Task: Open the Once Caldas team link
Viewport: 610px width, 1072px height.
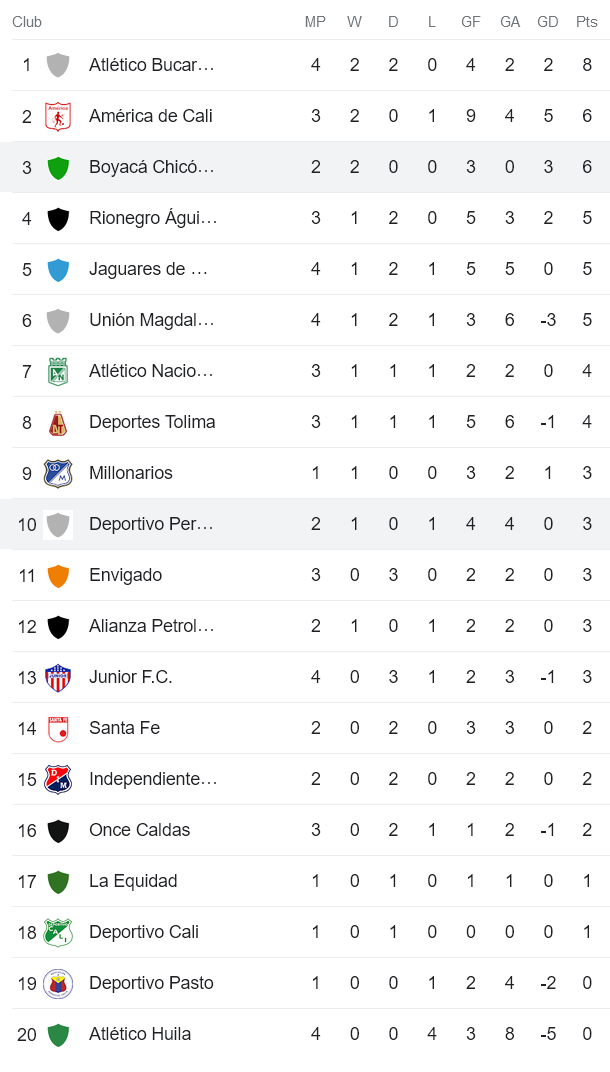Action: click(x=139, y=830)
